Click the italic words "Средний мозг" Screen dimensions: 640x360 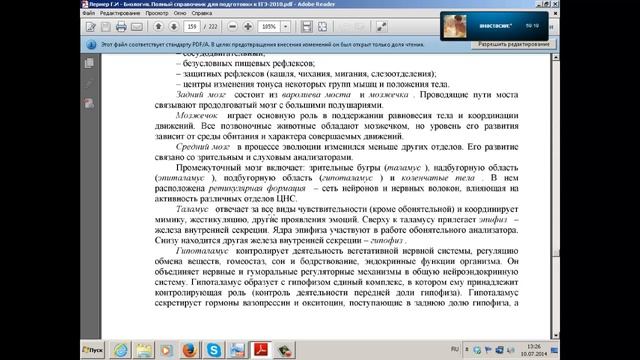coord(203,147)
